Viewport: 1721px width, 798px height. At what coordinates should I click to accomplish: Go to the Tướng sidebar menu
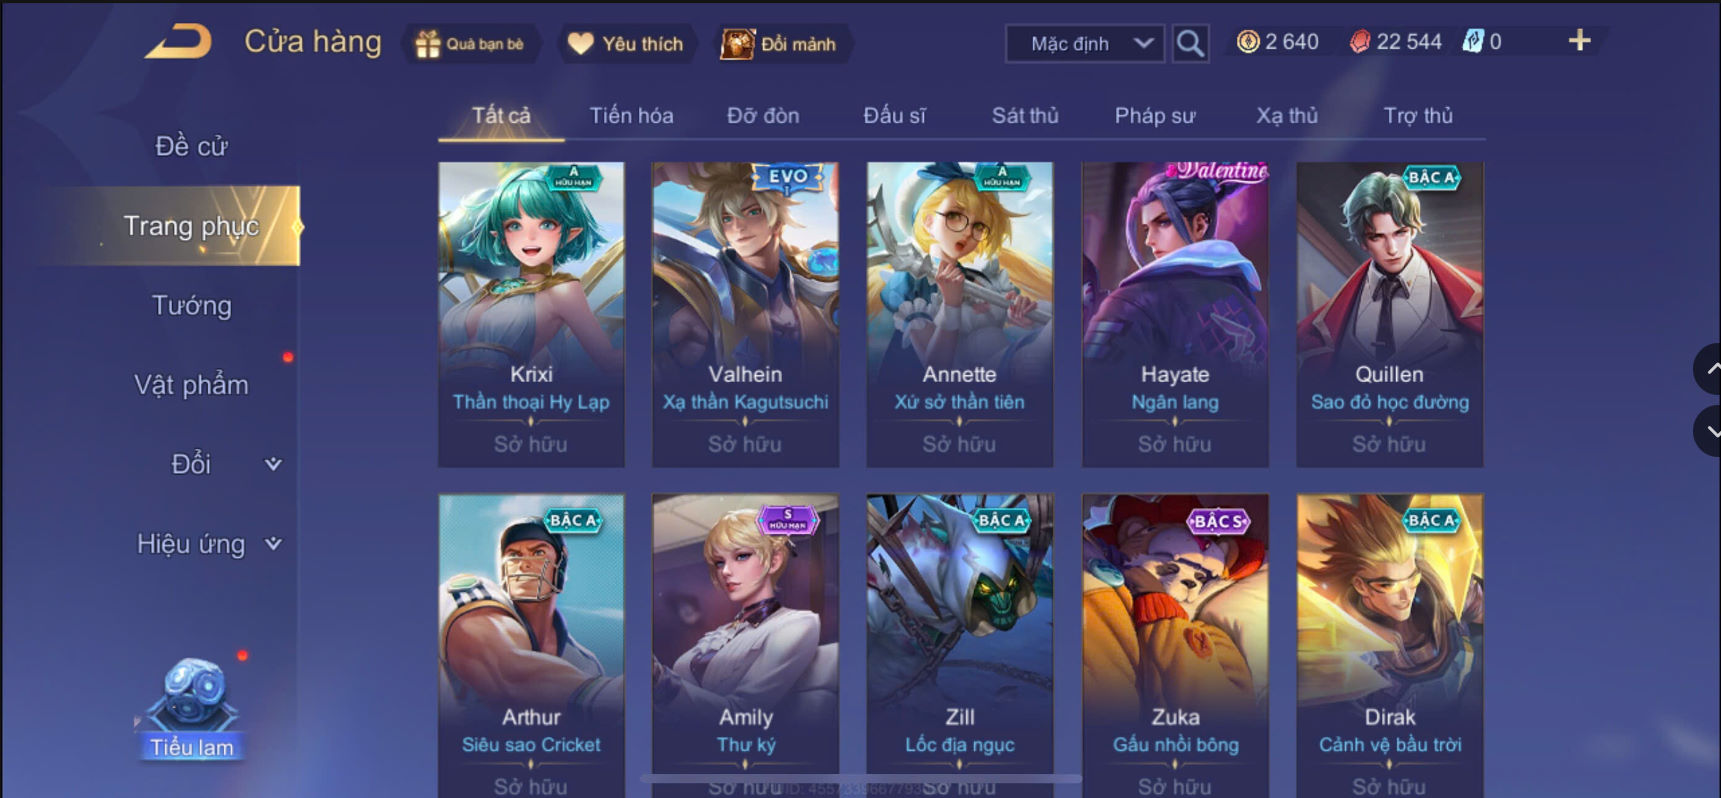click(x=191, y=305)
